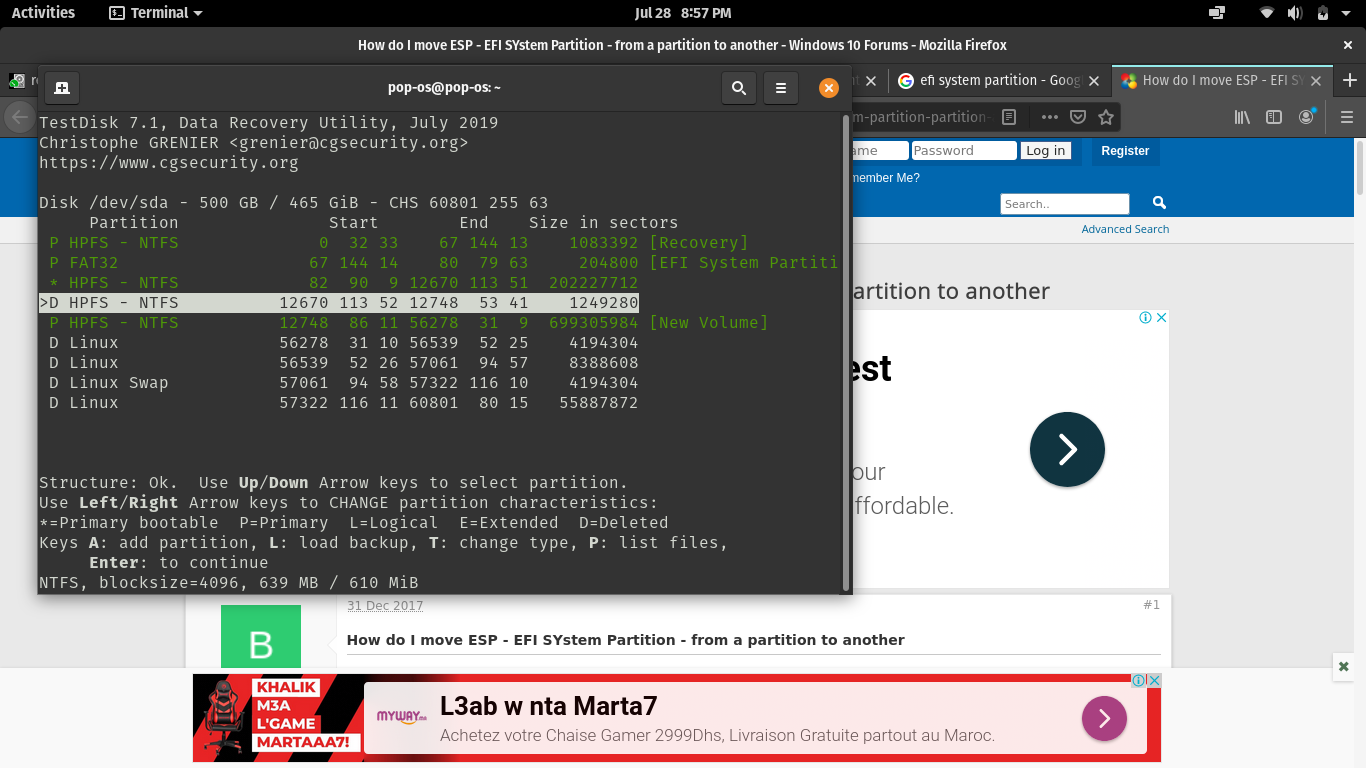
Task: Open a new tab in the terminal window
Action: [62, 88]
